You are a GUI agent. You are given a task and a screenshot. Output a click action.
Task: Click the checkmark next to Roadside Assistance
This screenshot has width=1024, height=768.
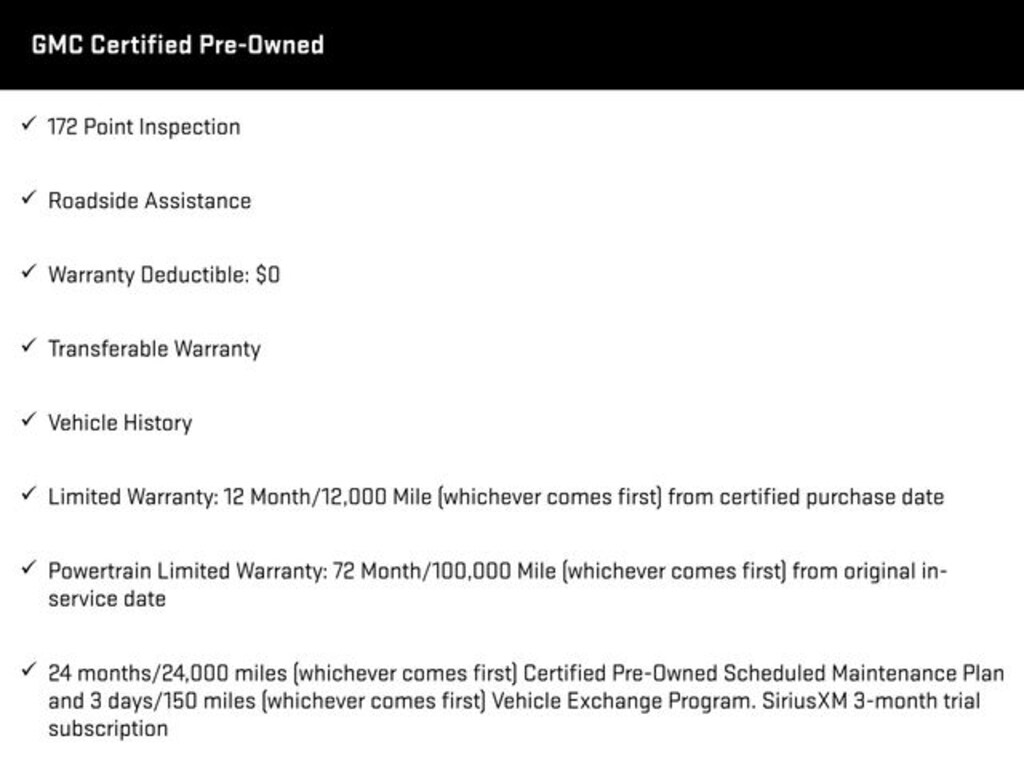tap(28, 198)
